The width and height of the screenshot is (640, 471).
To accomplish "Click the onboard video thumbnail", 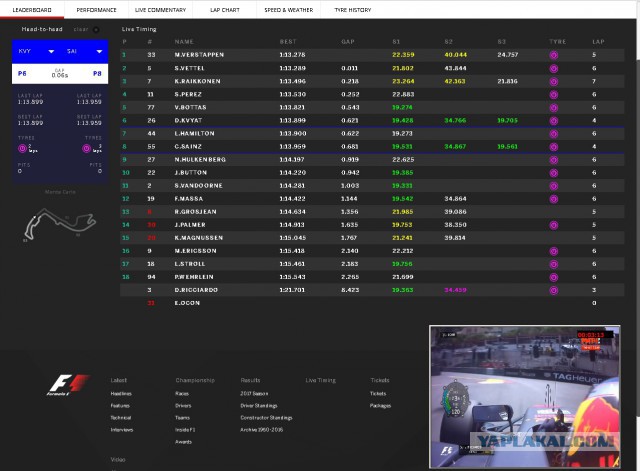I will tap(525, 396).
